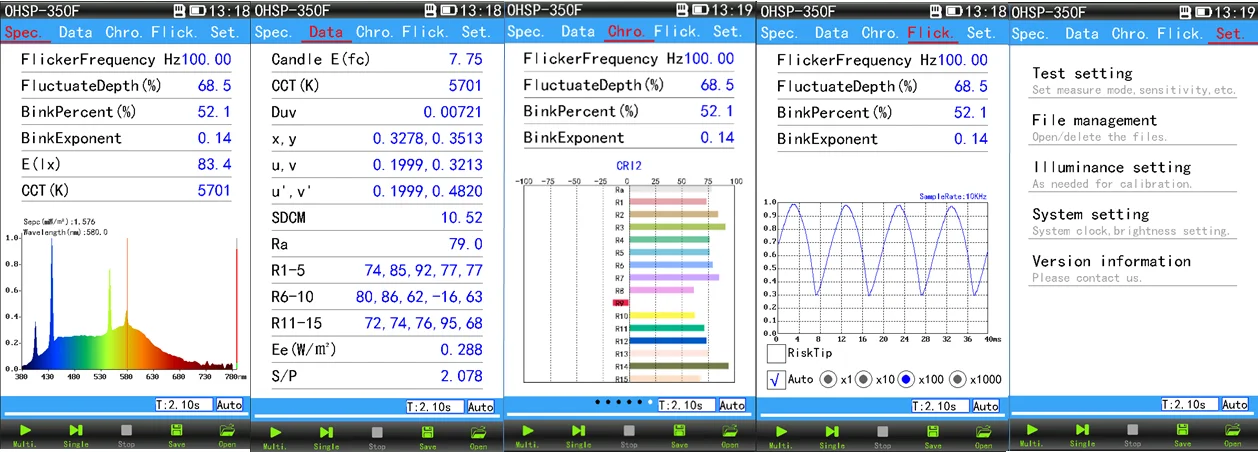The width and height of the screenshot is (1258, 452).
Task: Open the Illuminance setting option
Action: (1111, 168)
